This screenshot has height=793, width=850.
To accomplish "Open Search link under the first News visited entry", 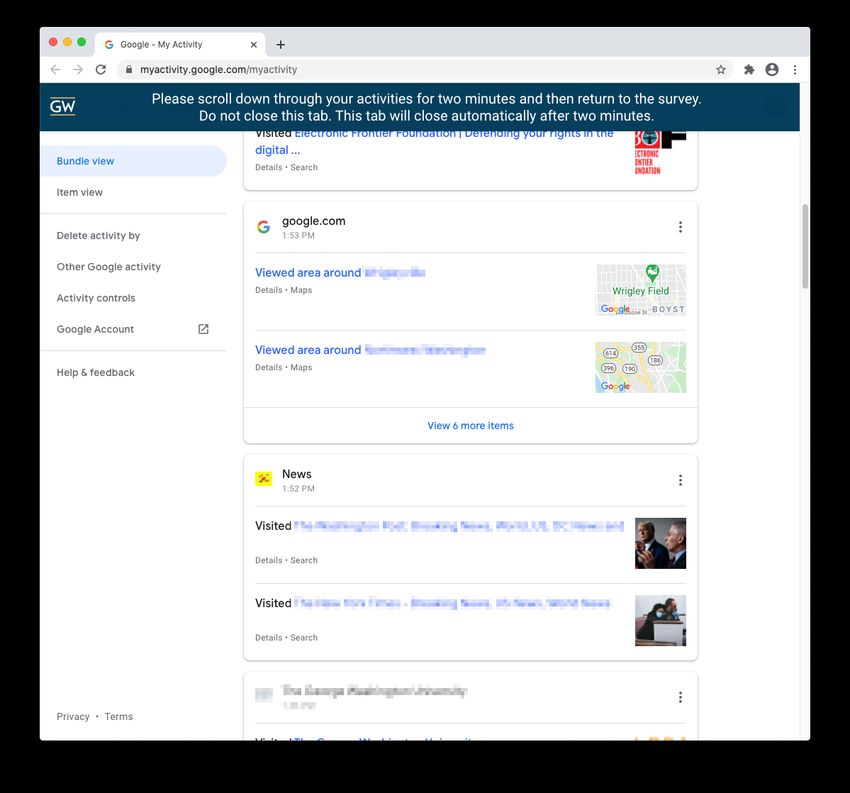I will point(304,560).
